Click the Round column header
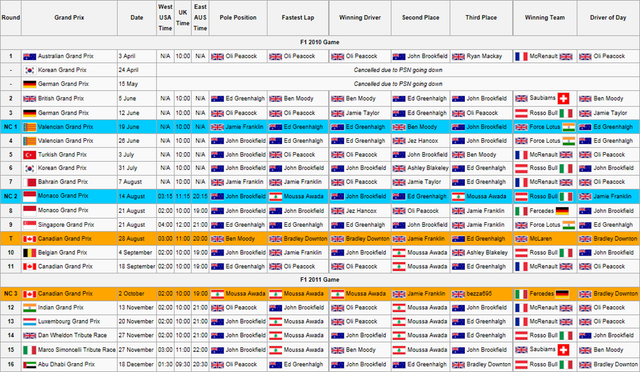The image size is (640, 372). tap(11, 18)
